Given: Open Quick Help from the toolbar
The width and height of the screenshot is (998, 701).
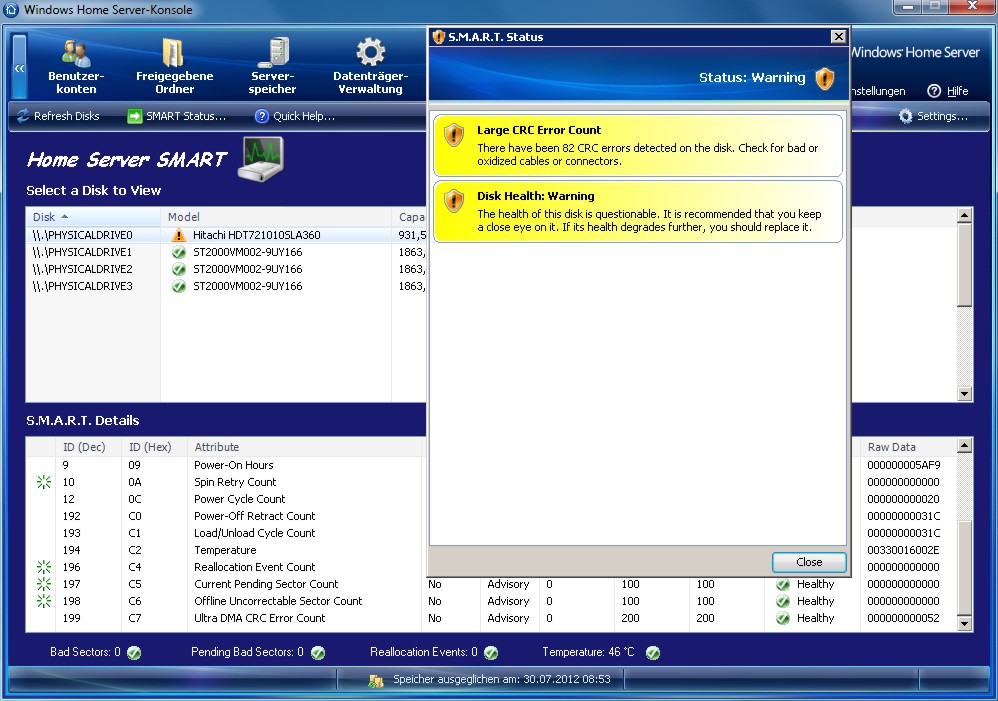Looking at the screenshot, I should (x=294, y=116).
